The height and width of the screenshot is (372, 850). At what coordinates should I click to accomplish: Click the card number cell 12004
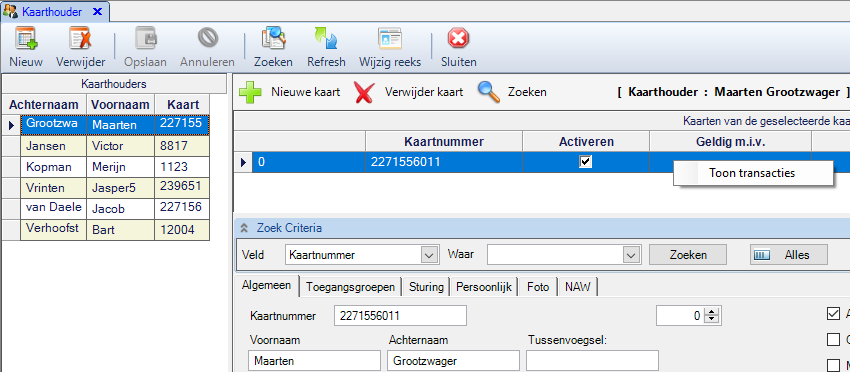coord(182,229)
